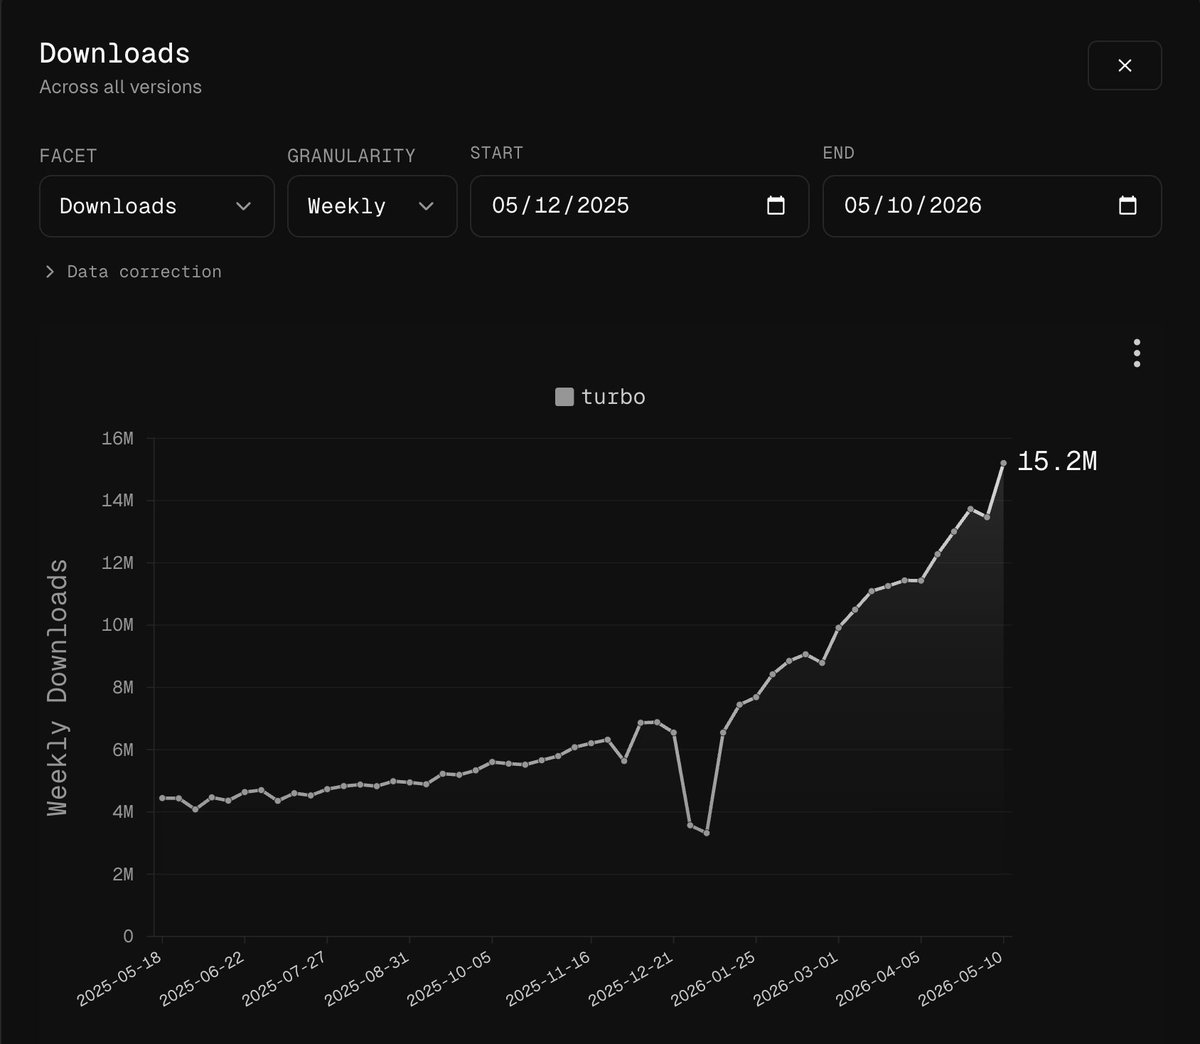Click the 16M y-axis label
1200x1044 pixels.
click(117, 438)
